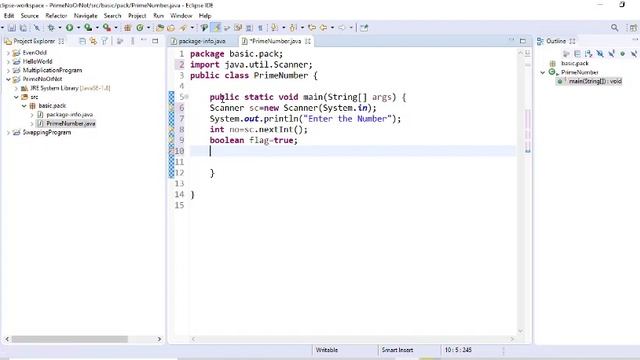Go to Last Edit Location icon
Viewport: 640px width, 360px height.
coord(312,28)
